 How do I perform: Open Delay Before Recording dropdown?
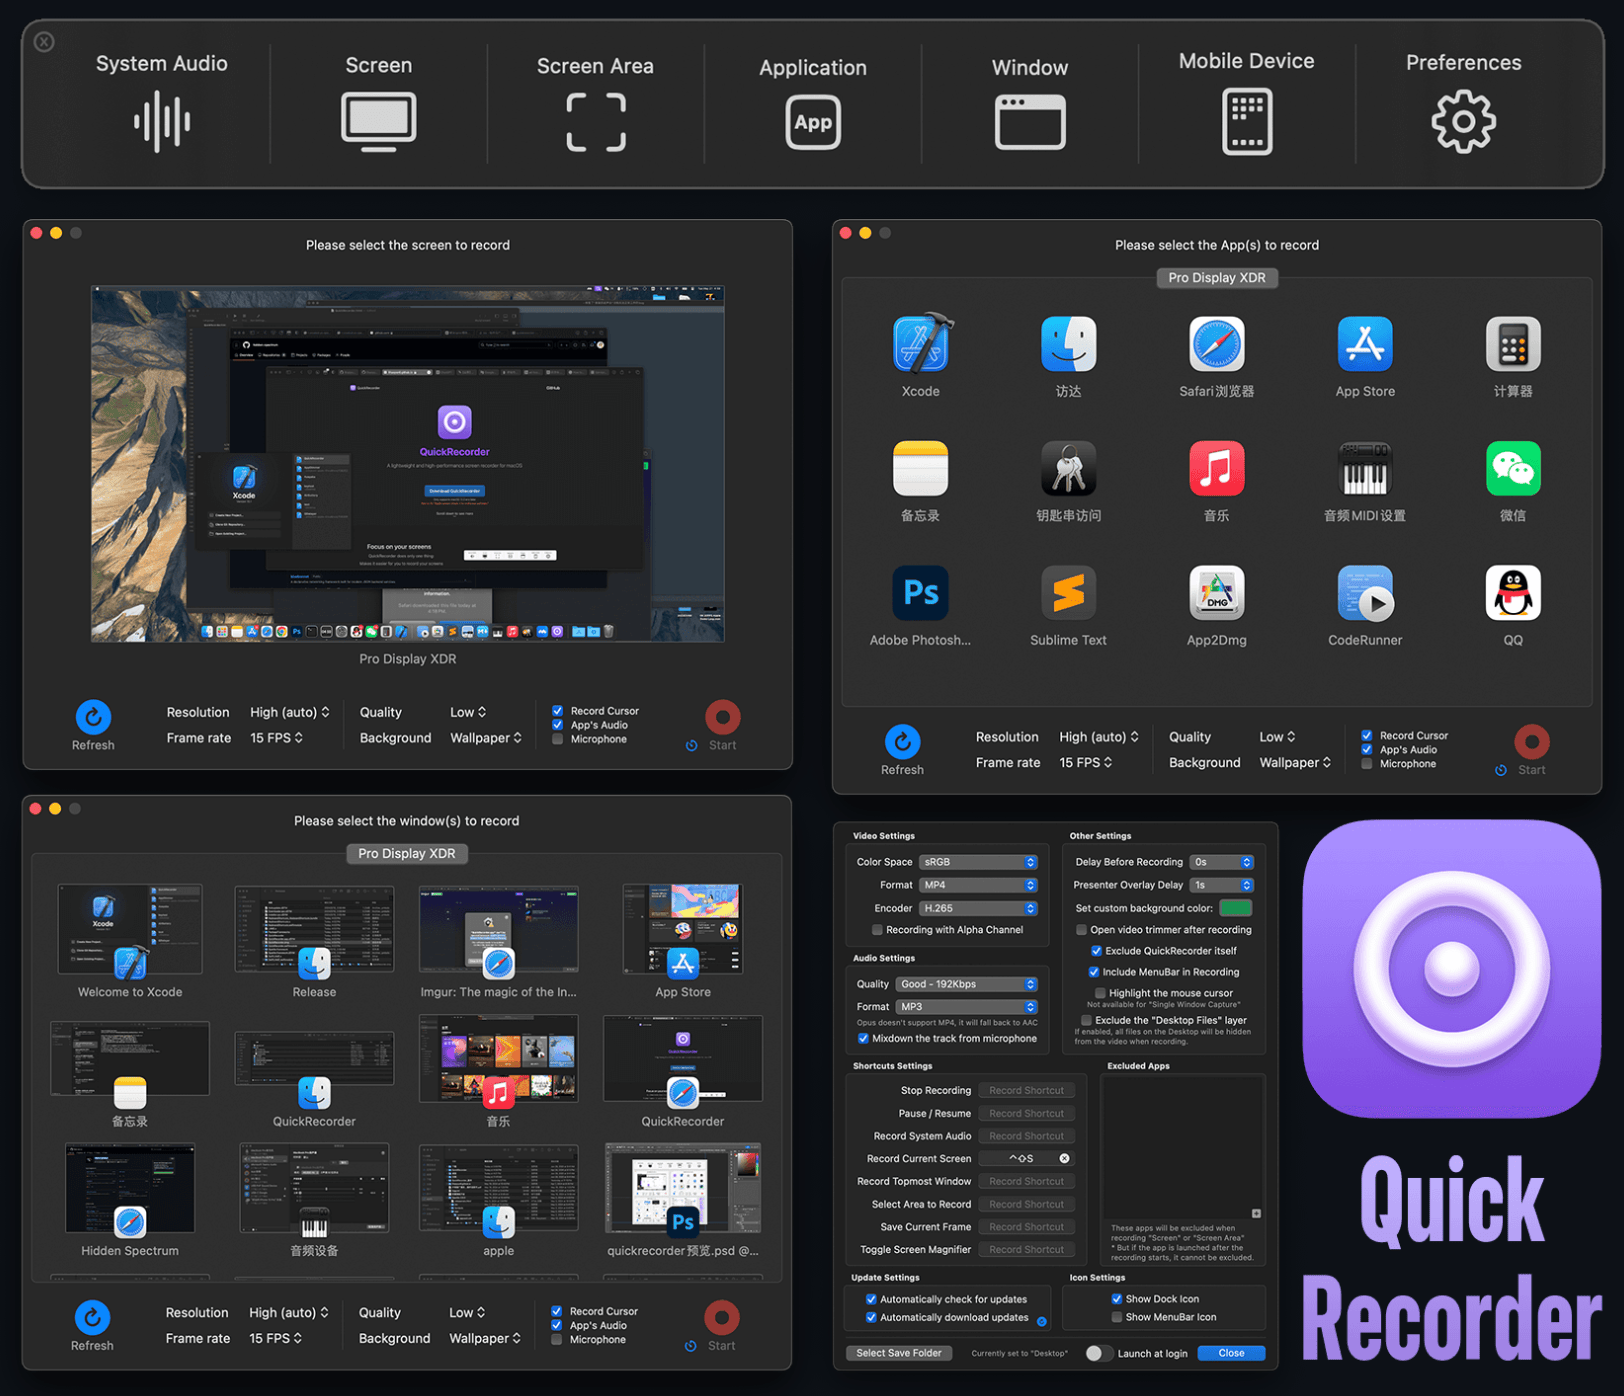pos(1222,862)
